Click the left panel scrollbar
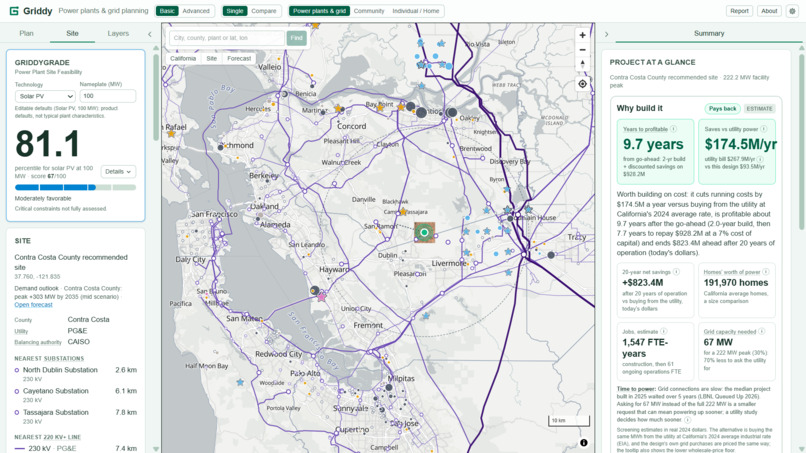The width and height of the screenshot is (806, 453). (156, 98)
